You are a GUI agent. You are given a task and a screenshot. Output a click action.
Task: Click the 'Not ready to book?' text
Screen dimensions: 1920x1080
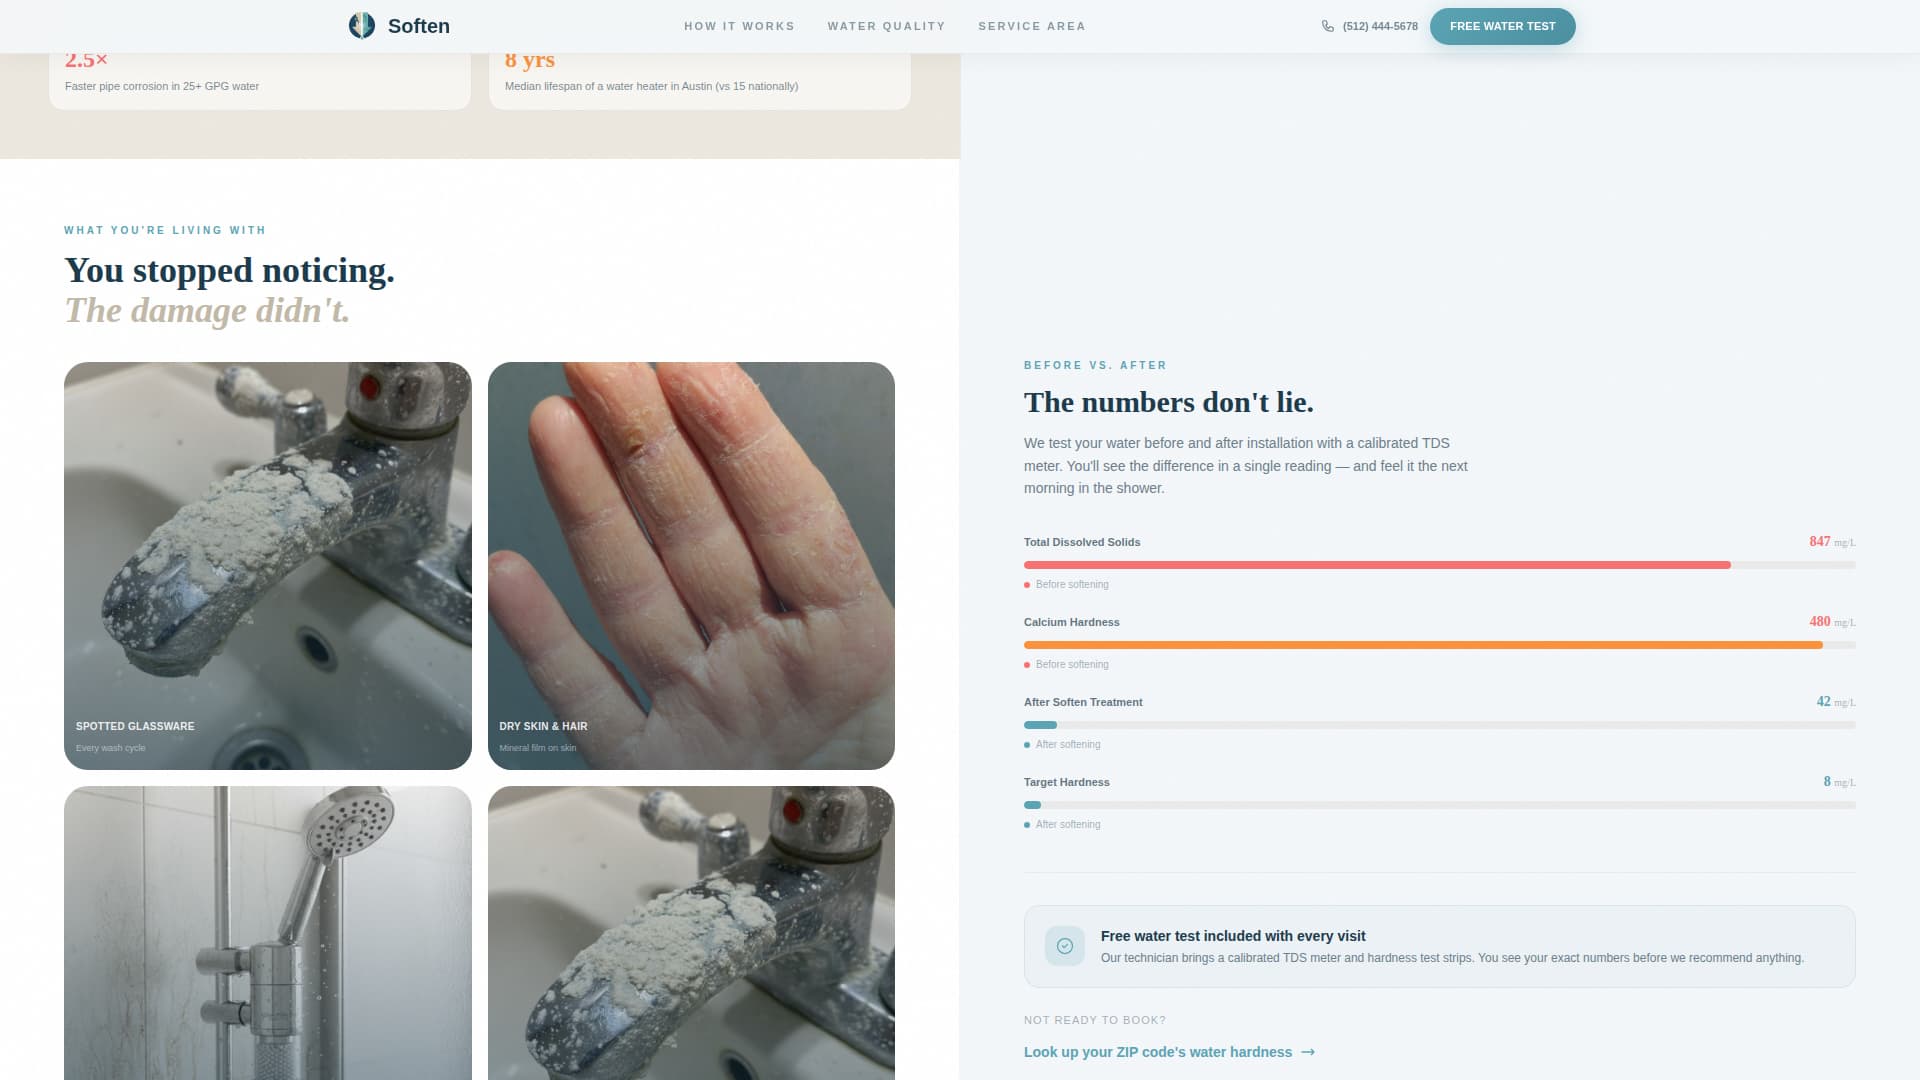(1095, 1020)
